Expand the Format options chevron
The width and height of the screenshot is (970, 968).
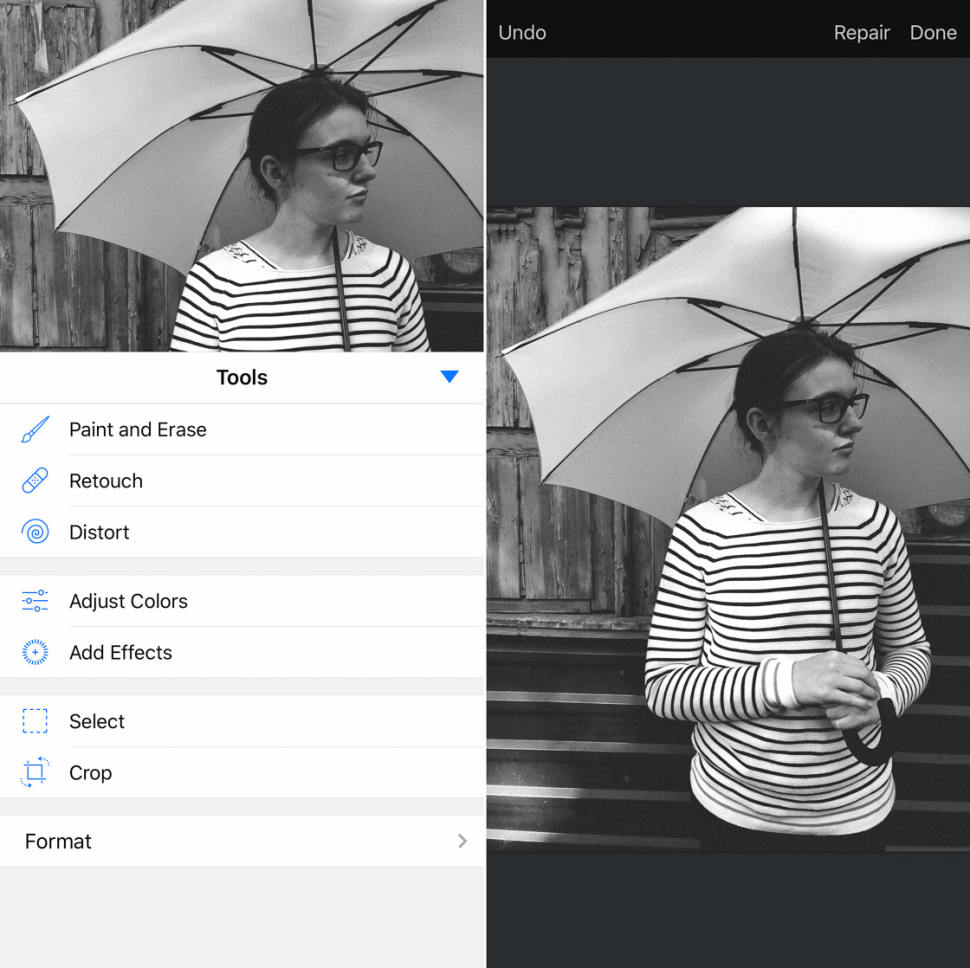[x=461, y=841]
